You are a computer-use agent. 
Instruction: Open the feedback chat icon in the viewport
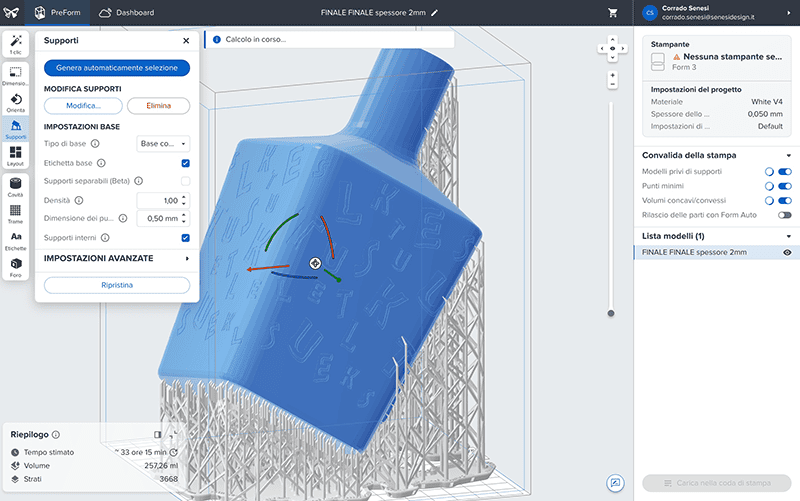615,483
